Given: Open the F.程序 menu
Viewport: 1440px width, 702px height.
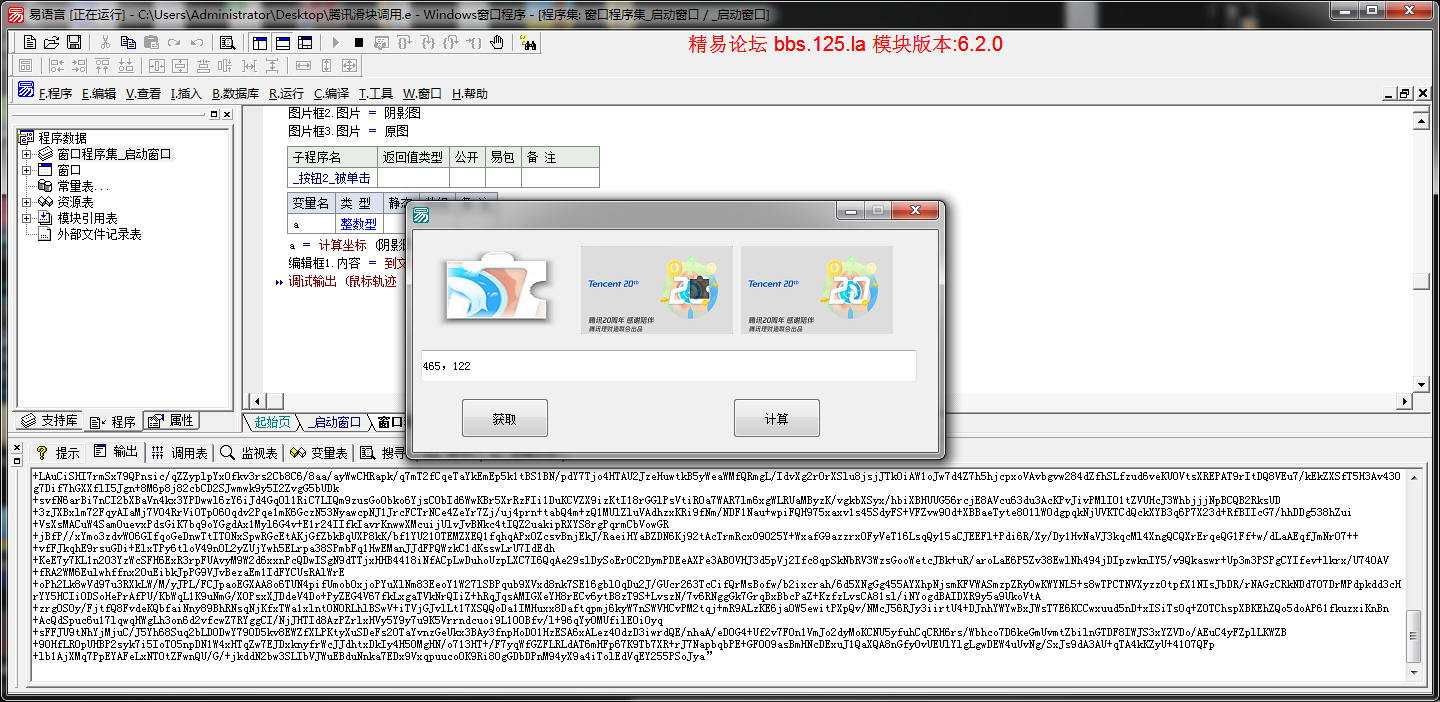Looking at the screenshot, I should 56,93.
